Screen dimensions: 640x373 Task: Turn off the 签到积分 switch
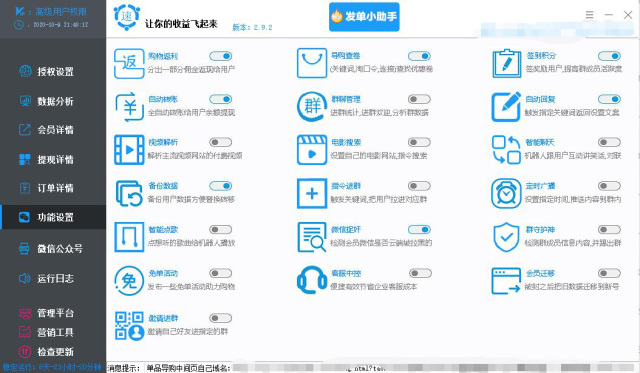pyautogui.click(x=609, y=56)
